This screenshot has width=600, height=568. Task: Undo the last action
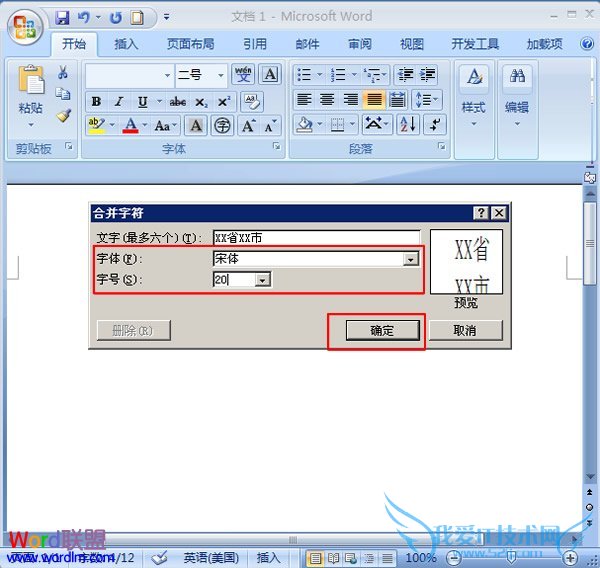pos(84,18)
